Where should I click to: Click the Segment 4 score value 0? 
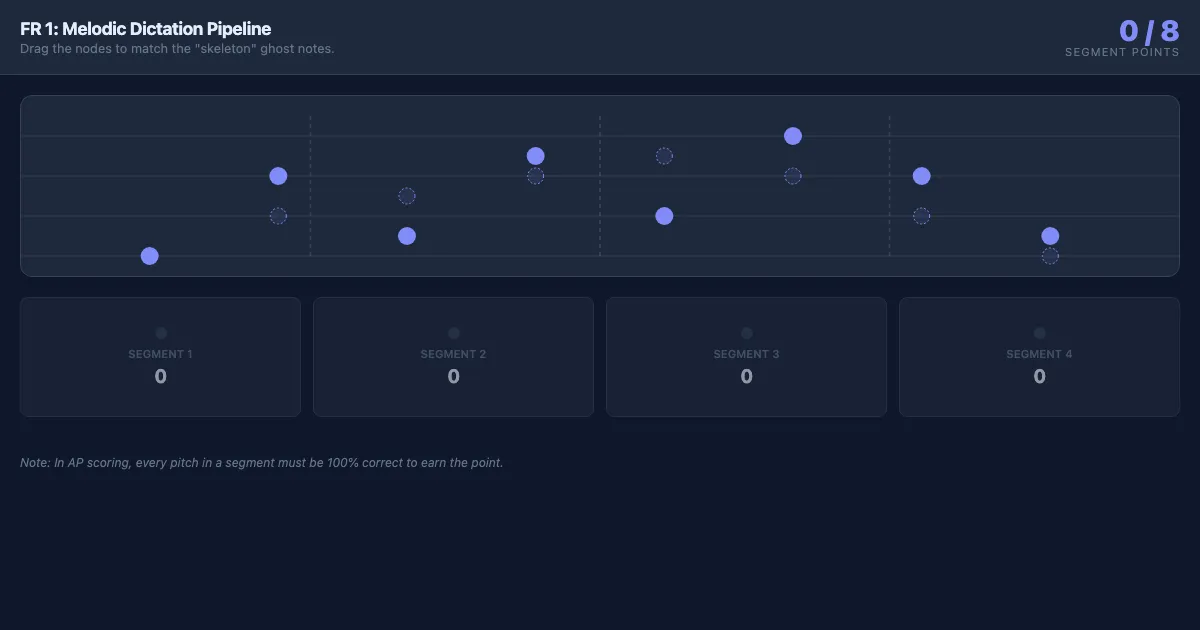[1040, 377]
